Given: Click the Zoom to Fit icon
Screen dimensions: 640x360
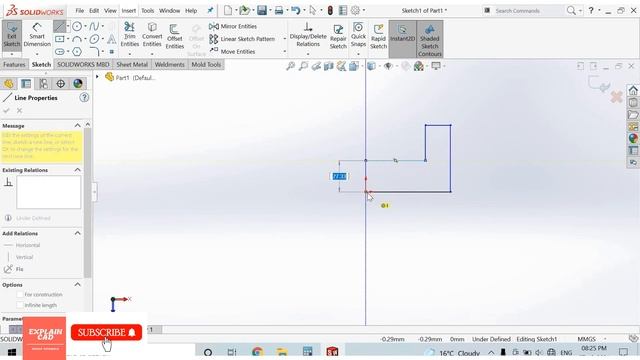Looking at the screenshot, I should coord(290,66).
